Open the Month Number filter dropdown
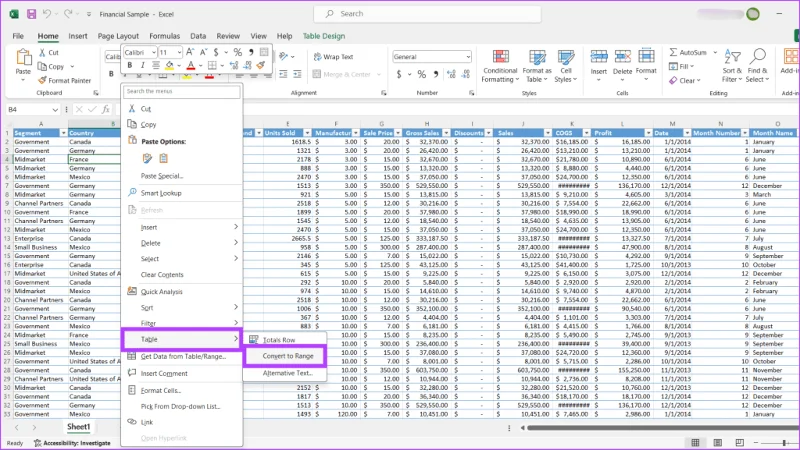 click(x=745, y=133)
